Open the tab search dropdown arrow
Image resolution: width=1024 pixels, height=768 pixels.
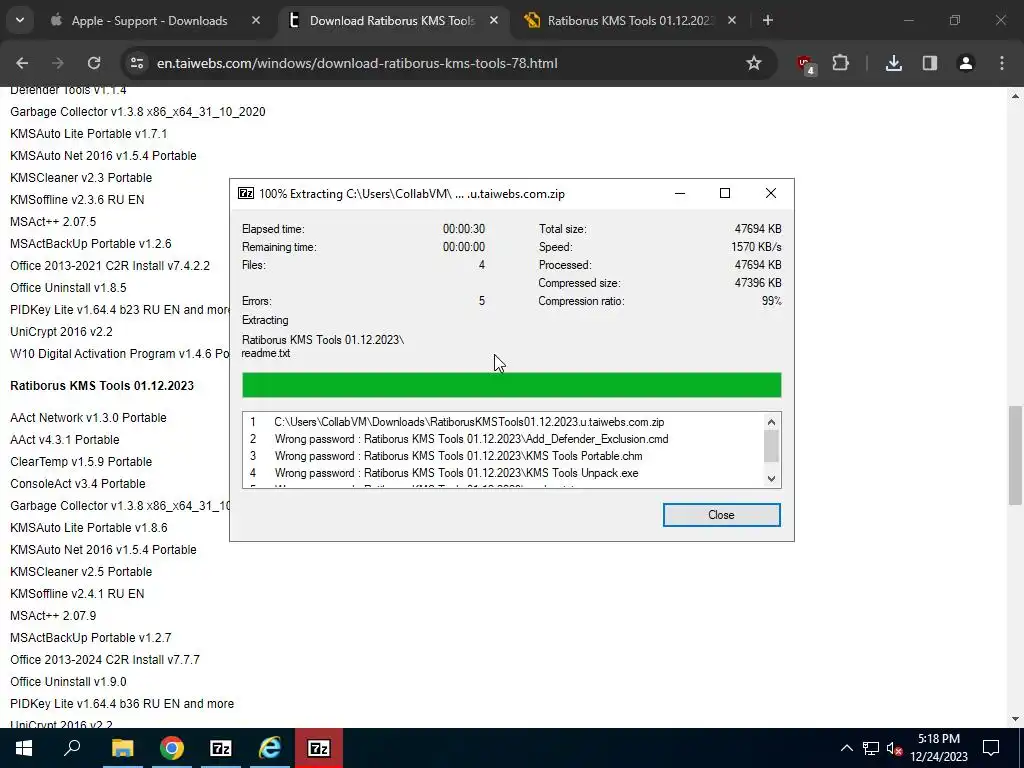tap(20, 20)
